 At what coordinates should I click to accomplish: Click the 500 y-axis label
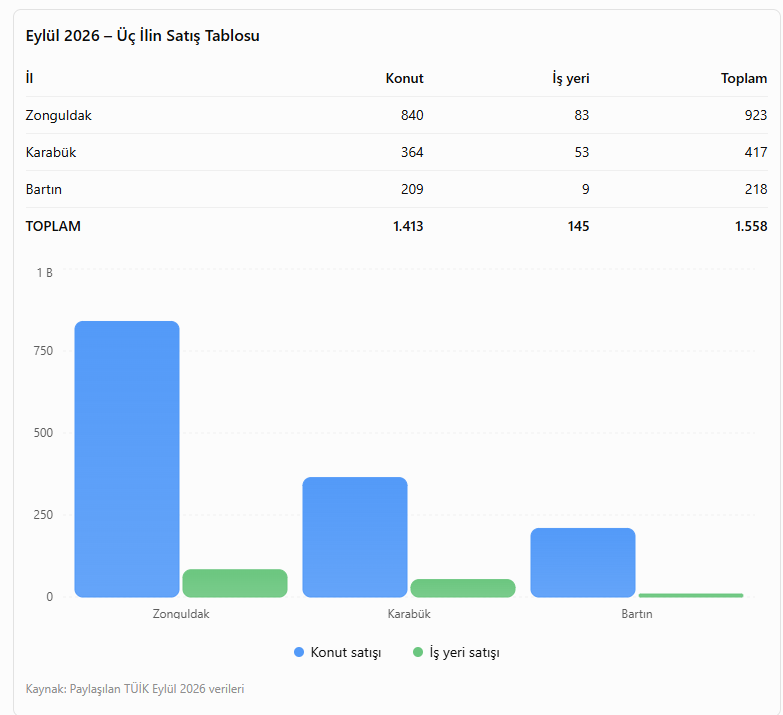click(x=43, y=433)
